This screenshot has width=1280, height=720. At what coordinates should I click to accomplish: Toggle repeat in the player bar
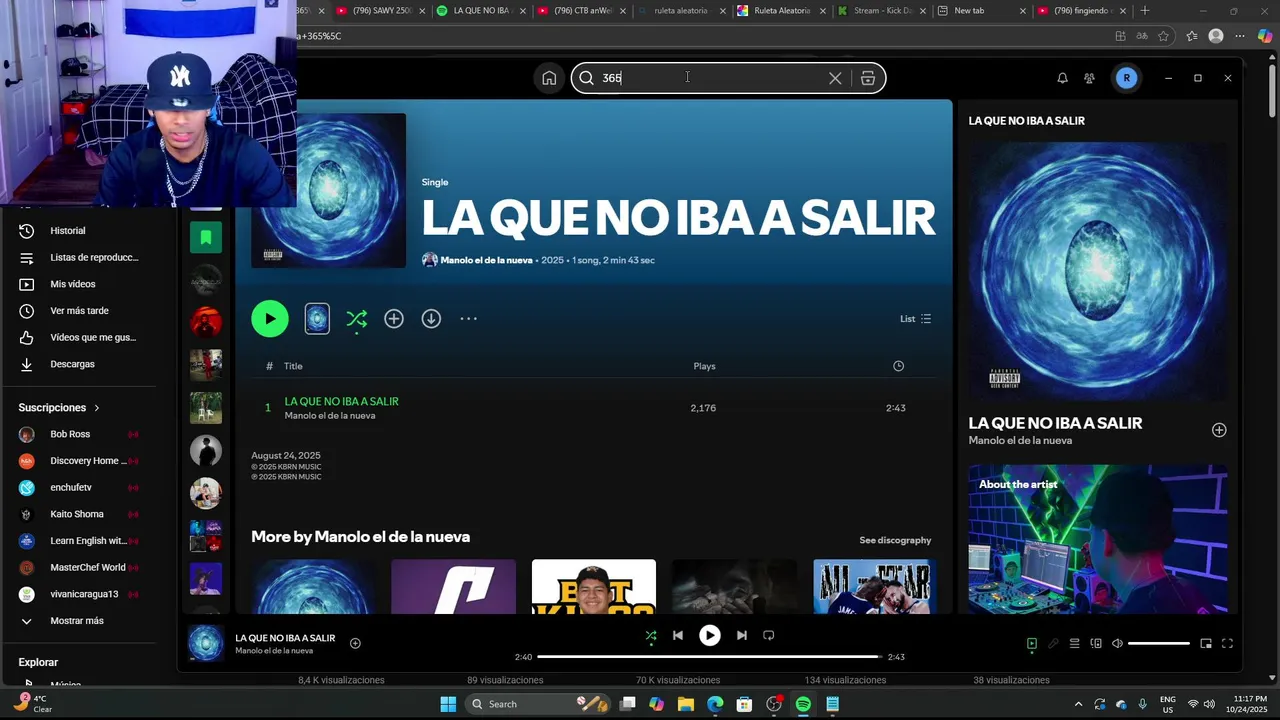tap(769, 635)
